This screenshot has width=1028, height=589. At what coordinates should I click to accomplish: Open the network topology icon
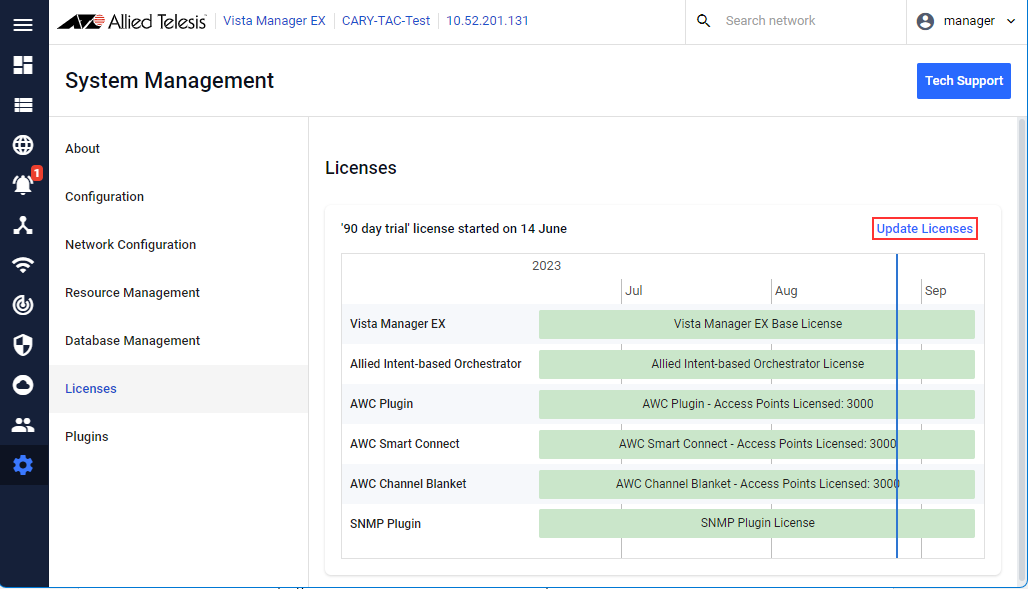(x=23, y=225)
